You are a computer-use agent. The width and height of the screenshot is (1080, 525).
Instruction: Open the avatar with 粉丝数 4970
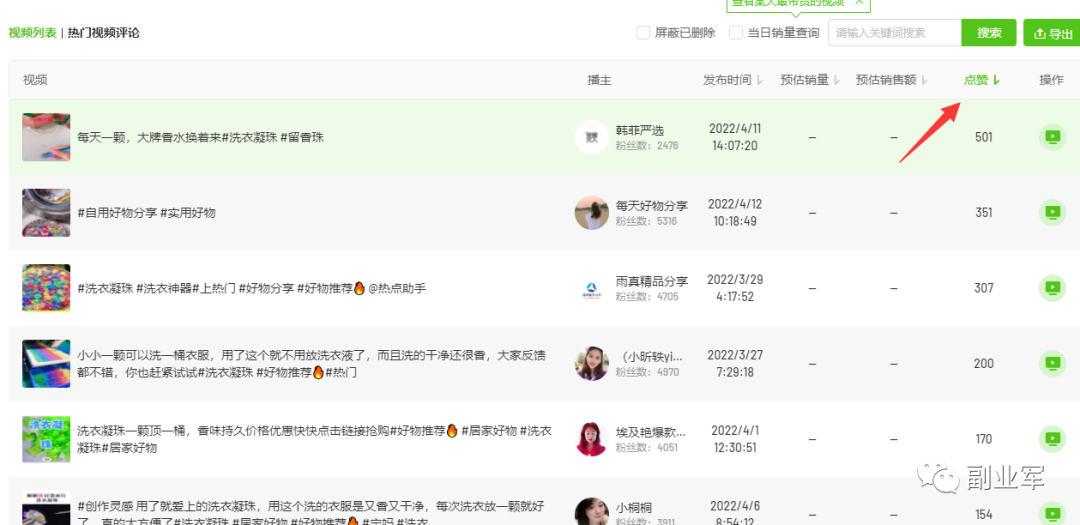pyautogui.click(x=592, y=363)
